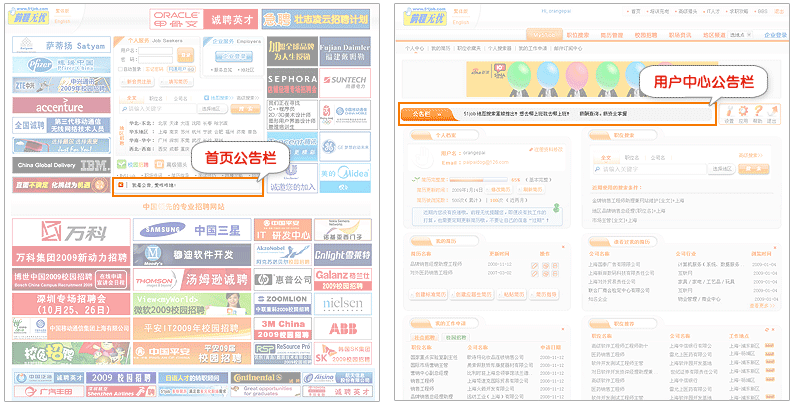Click the green campus recruitment icon on homepage
This screenshot has width=800, height=411.
point(121,164)
